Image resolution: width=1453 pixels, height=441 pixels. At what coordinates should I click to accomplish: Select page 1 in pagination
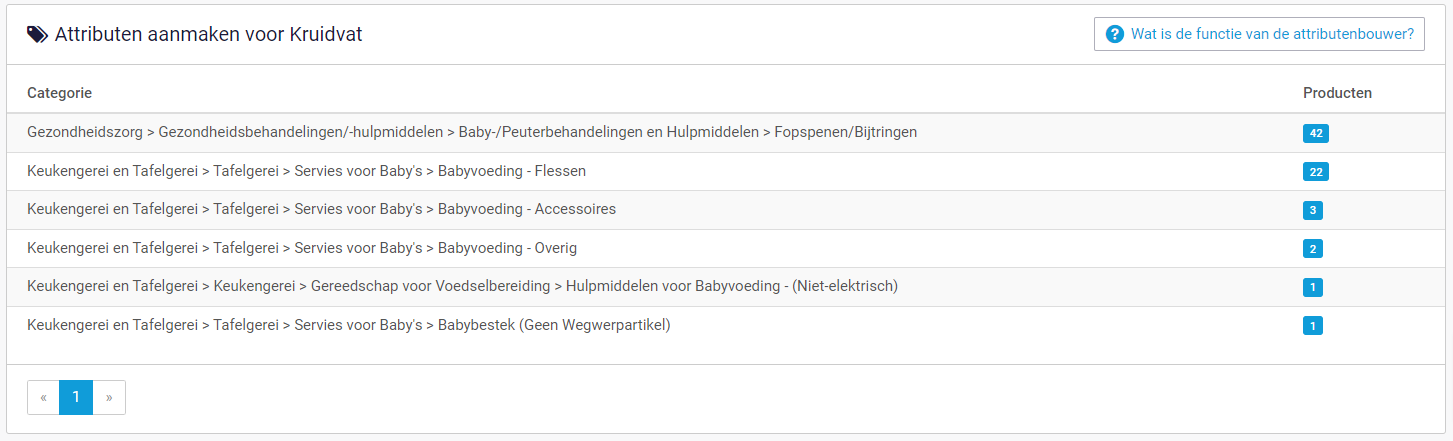[x=76, y=397]
